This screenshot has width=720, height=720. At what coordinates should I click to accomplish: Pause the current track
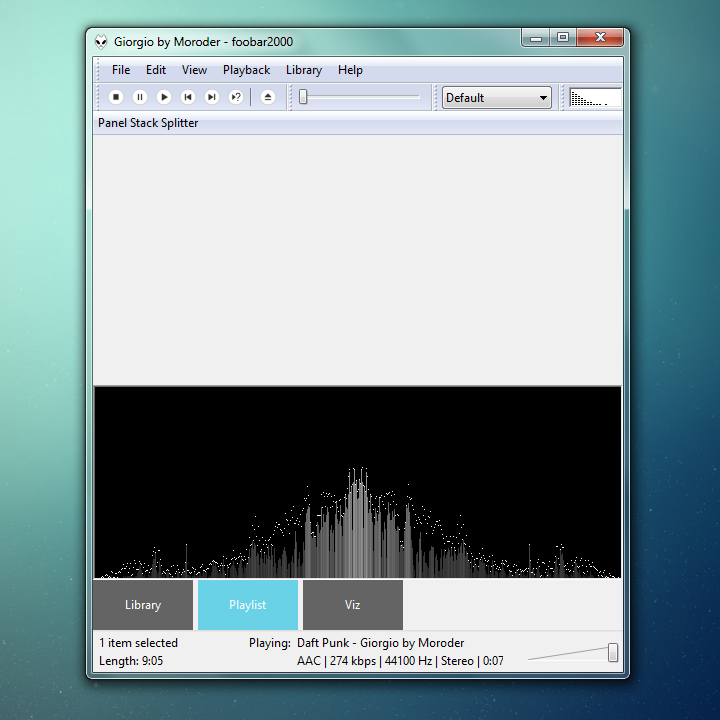point(140,97)
